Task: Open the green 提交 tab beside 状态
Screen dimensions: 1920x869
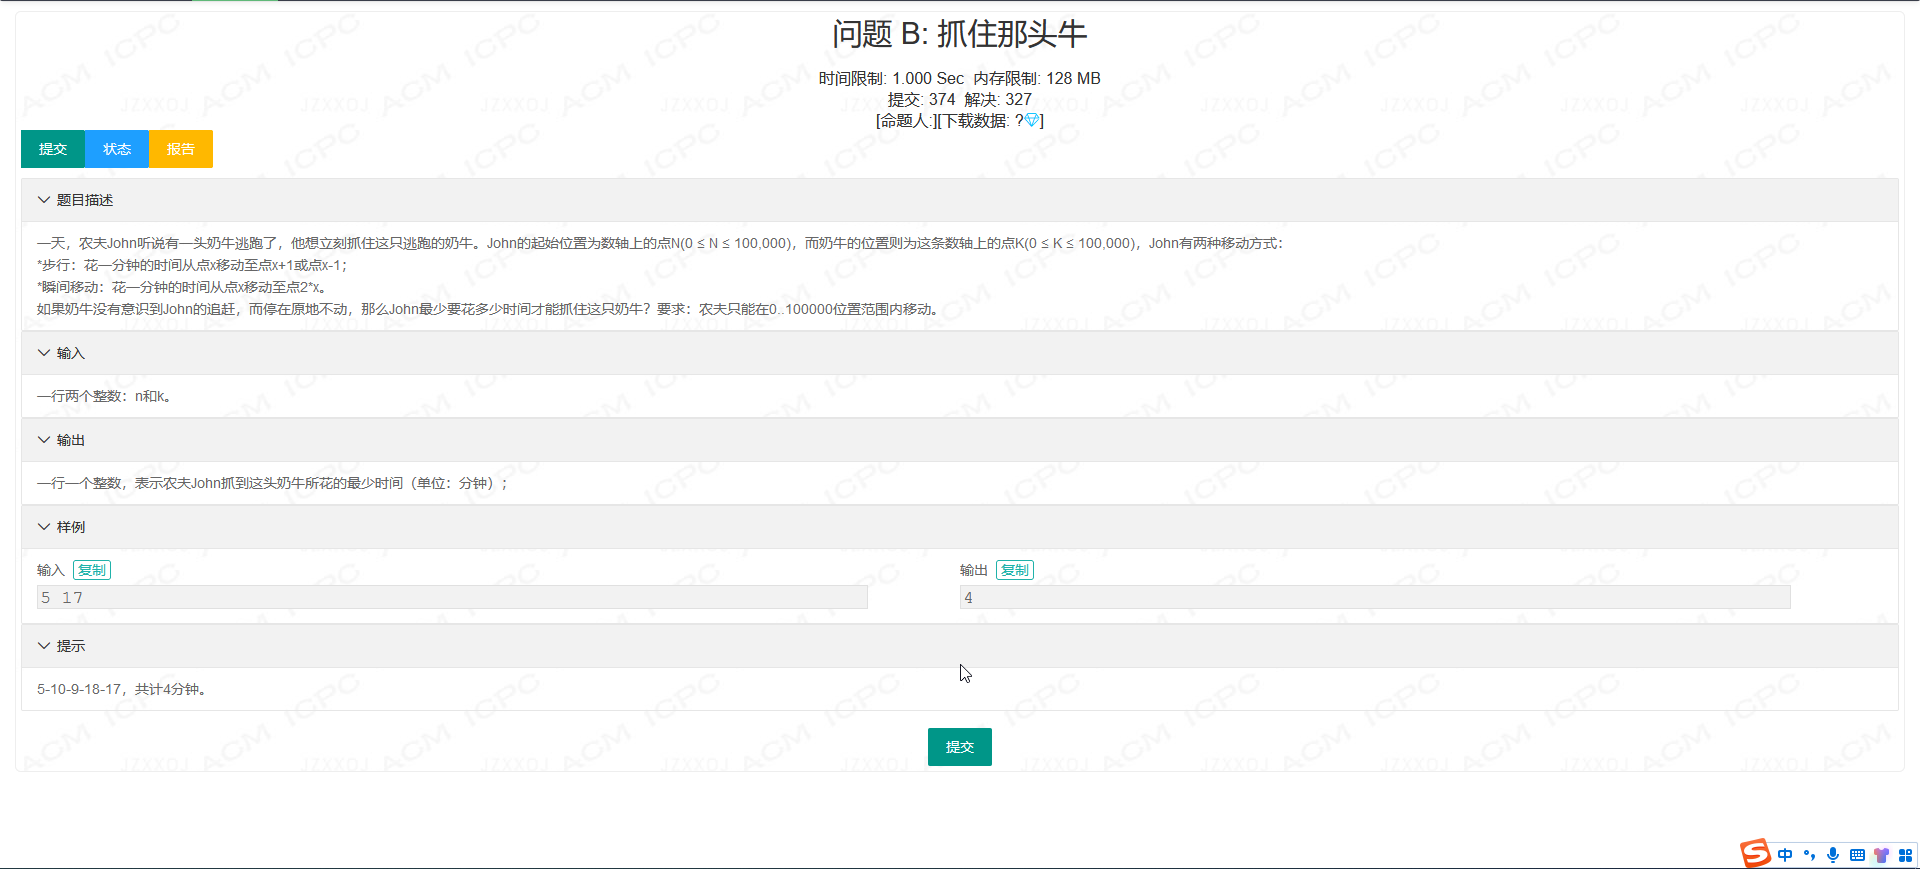Action: click(x=53, y=149)
